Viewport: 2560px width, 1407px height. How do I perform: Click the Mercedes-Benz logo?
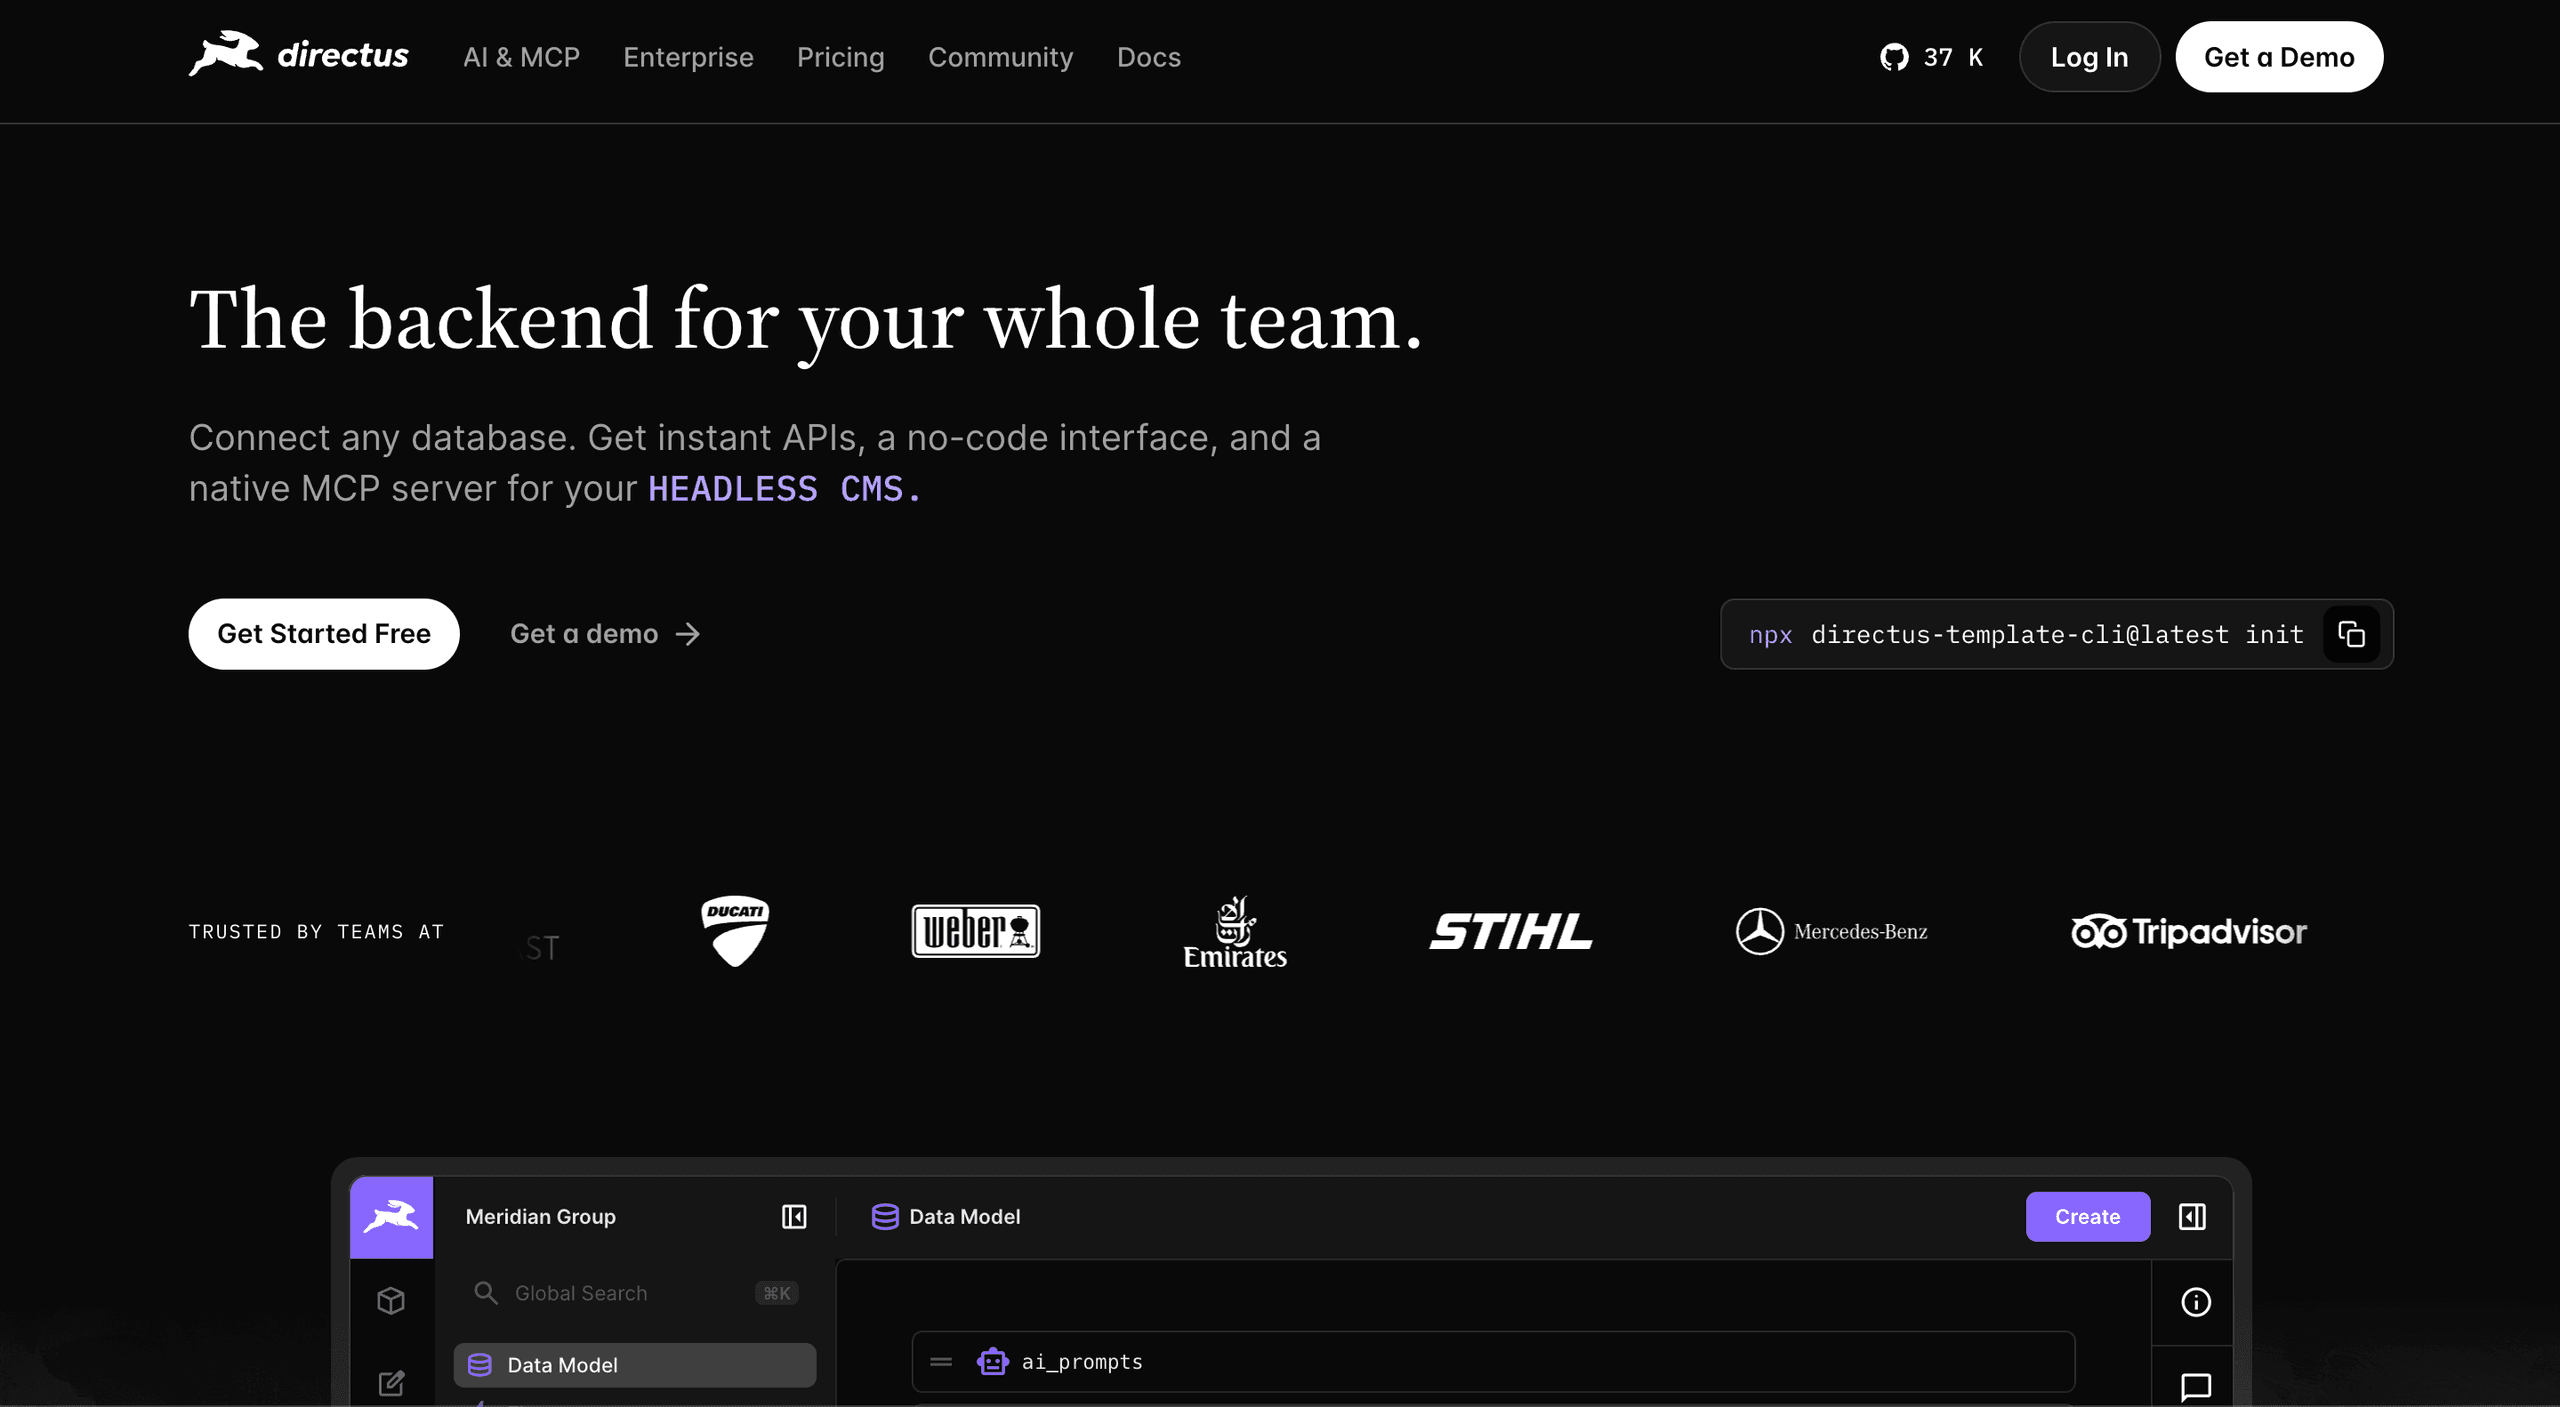[x=1832, y=931]
